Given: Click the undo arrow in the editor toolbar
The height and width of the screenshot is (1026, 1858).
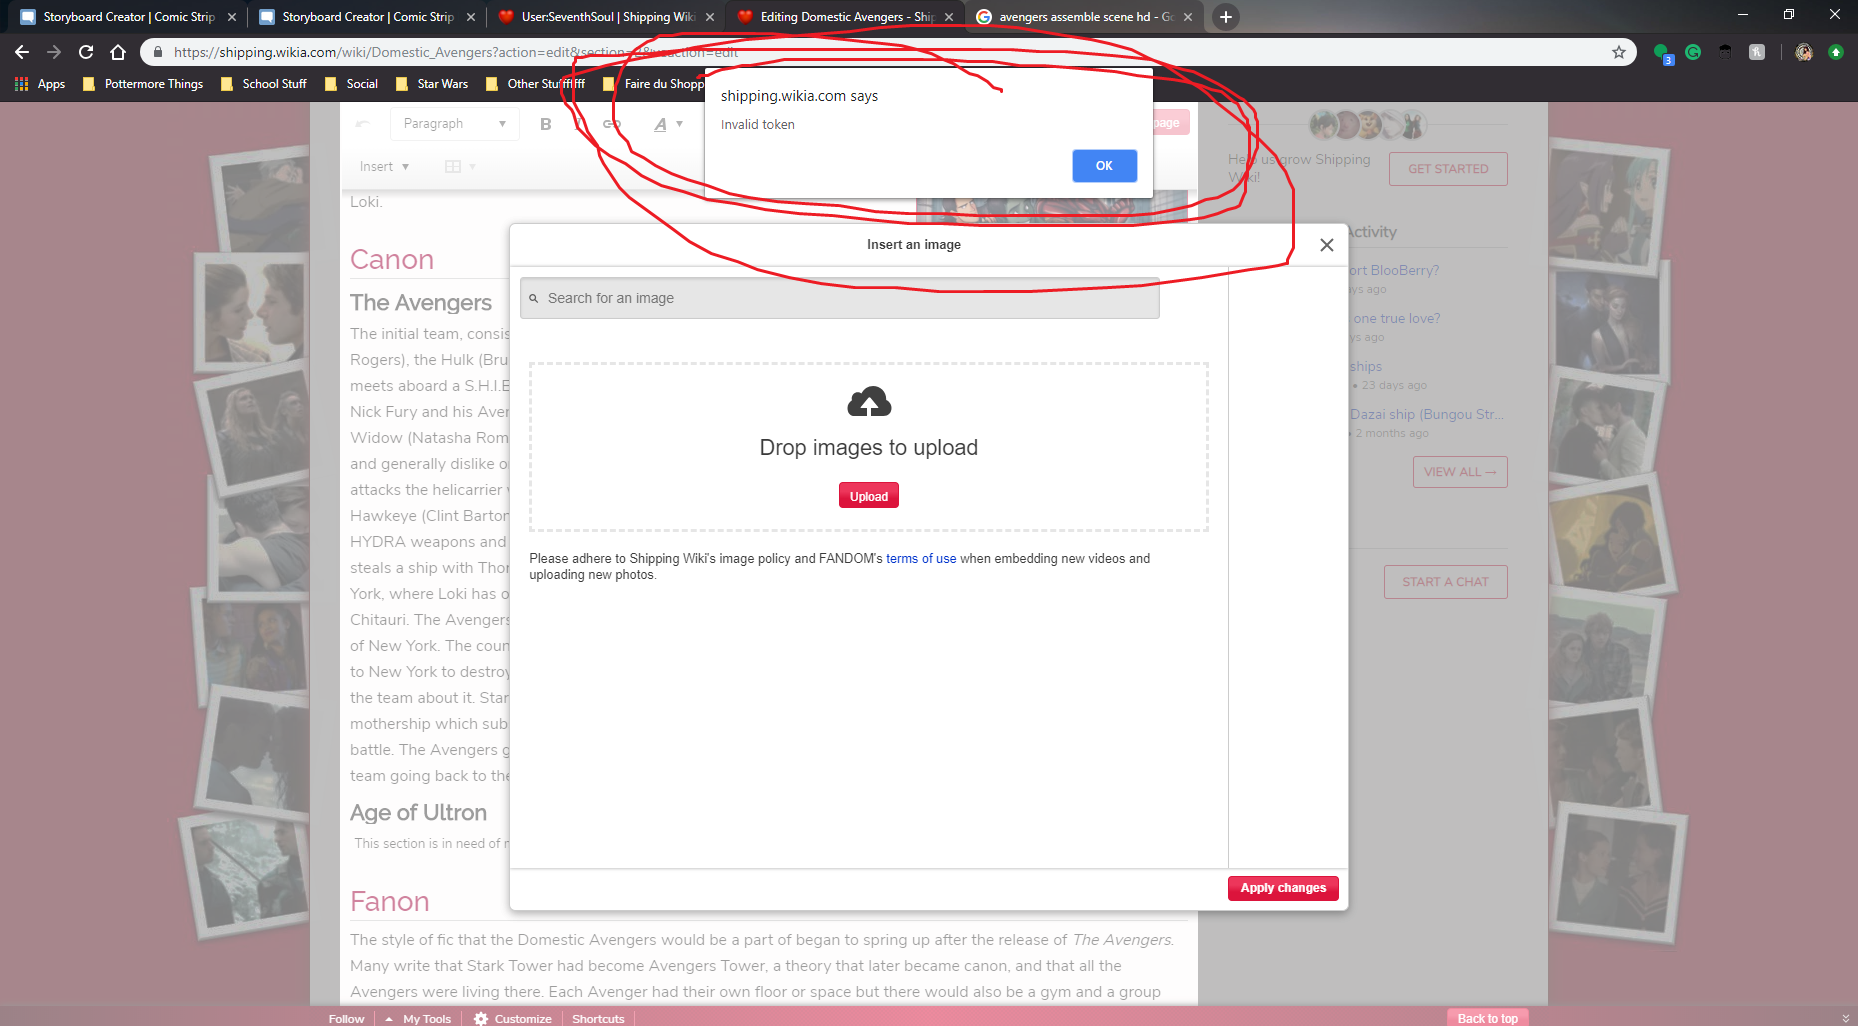Looking at the screenshot, I should click(362, 124).
